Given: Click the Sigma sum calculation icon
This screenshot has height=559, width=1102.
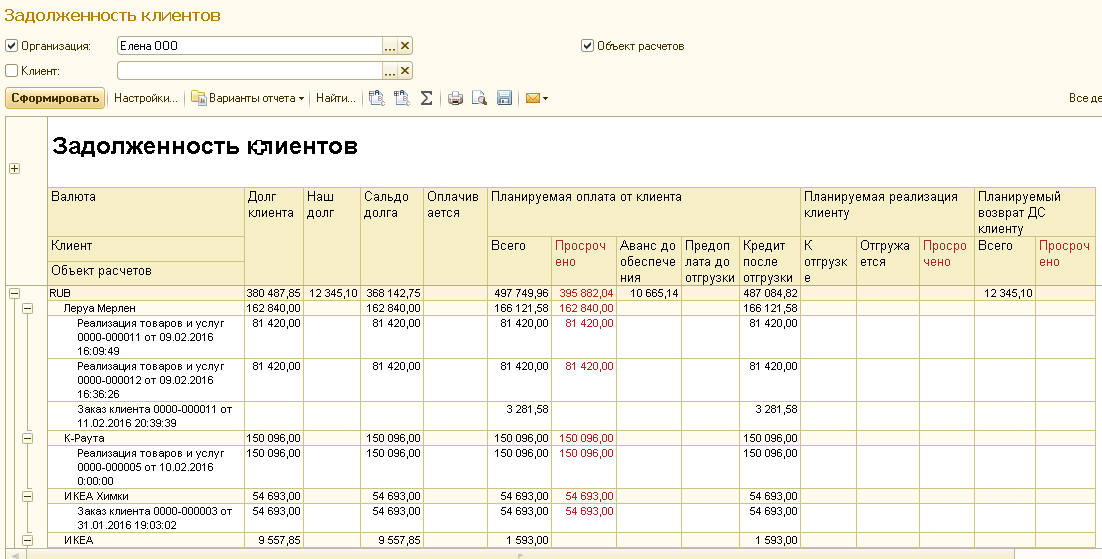Looking at the screenshot, I should point(427,98).
